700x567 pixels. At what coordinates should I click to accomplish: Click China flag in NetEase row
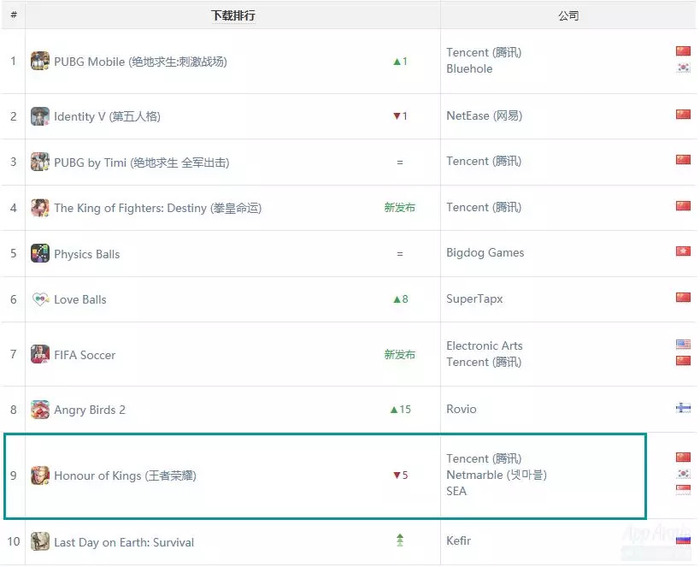(x=683, y=114)
